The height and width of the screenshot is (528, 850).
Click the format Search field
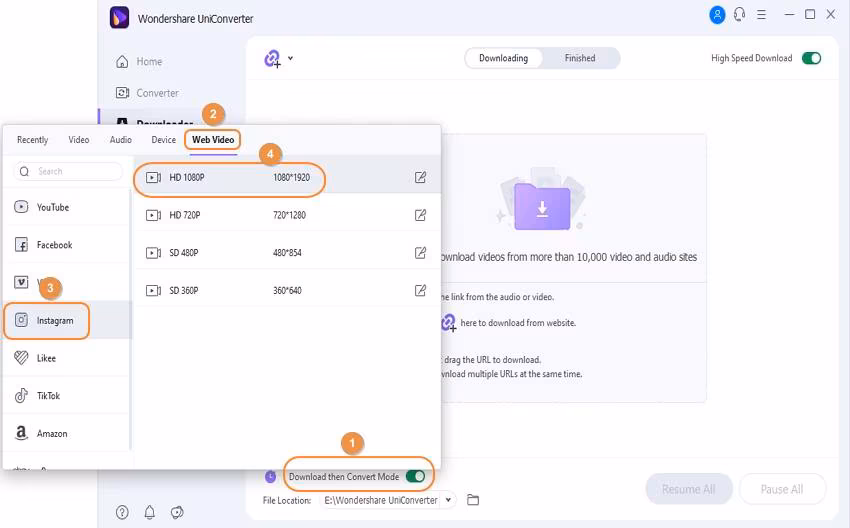(68, 171)
